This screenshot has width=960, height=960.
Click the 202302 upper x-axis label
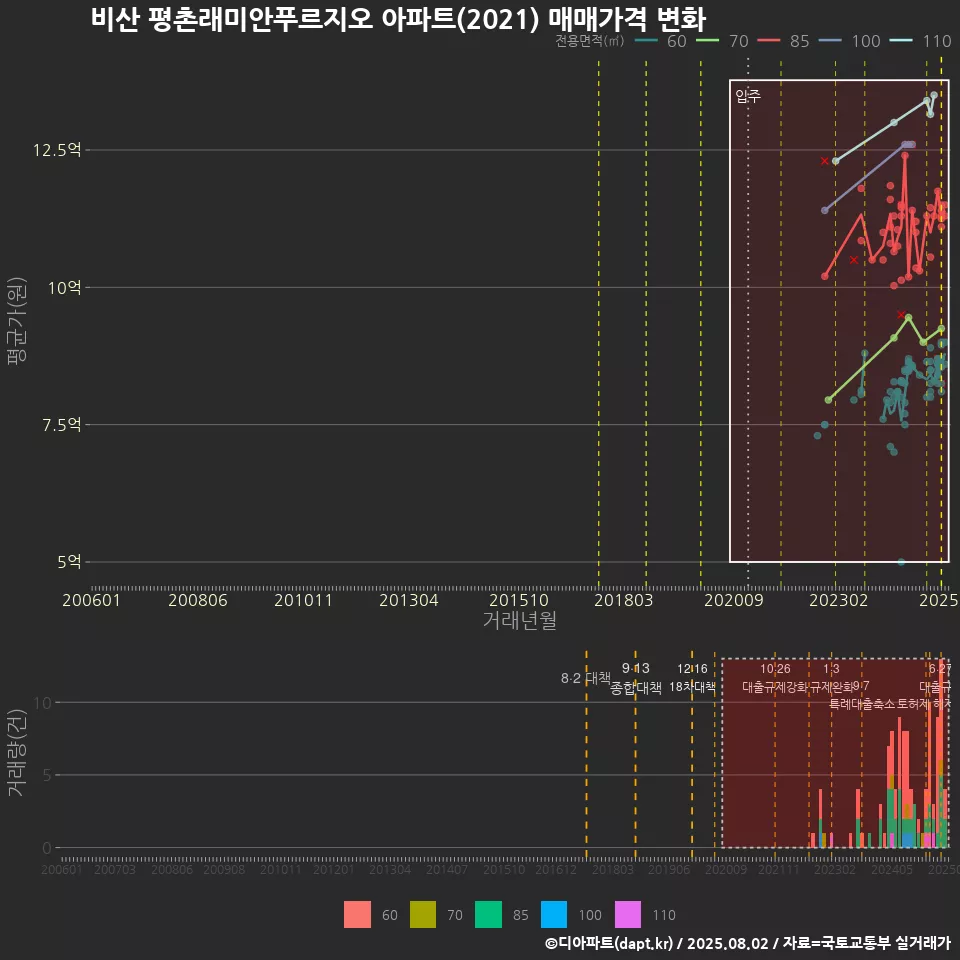839,600
